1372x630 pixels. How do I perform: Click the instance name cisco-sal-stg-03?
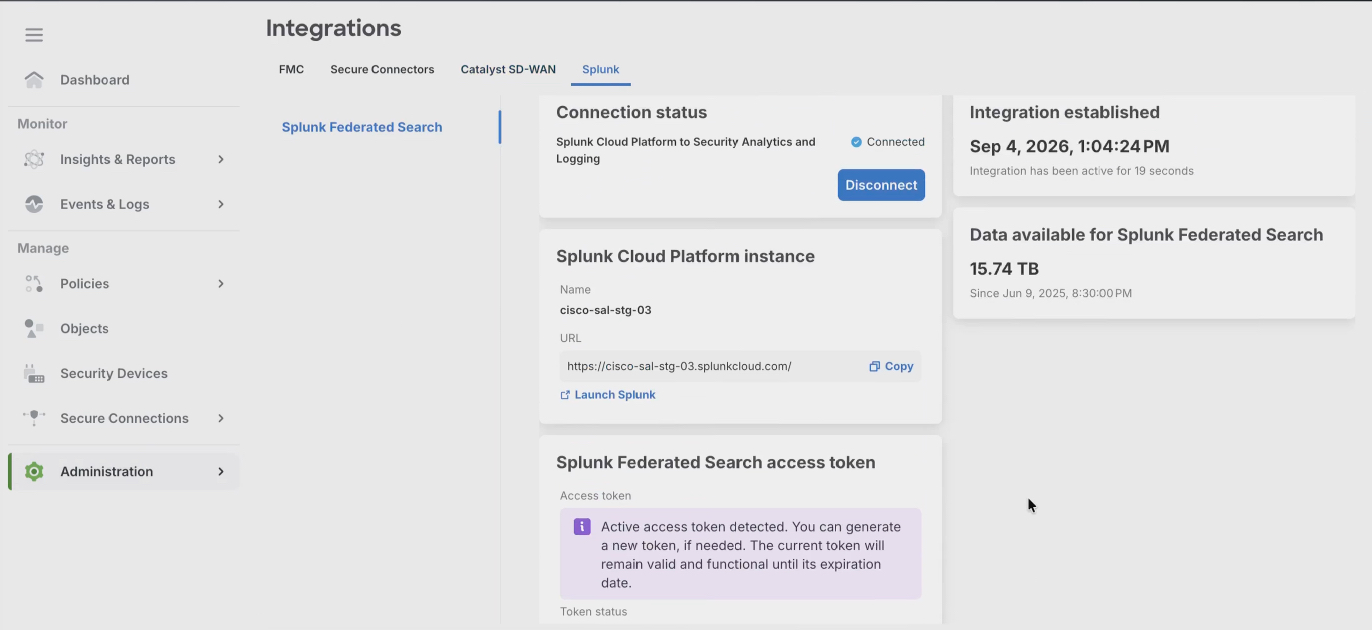click(606, 310)
